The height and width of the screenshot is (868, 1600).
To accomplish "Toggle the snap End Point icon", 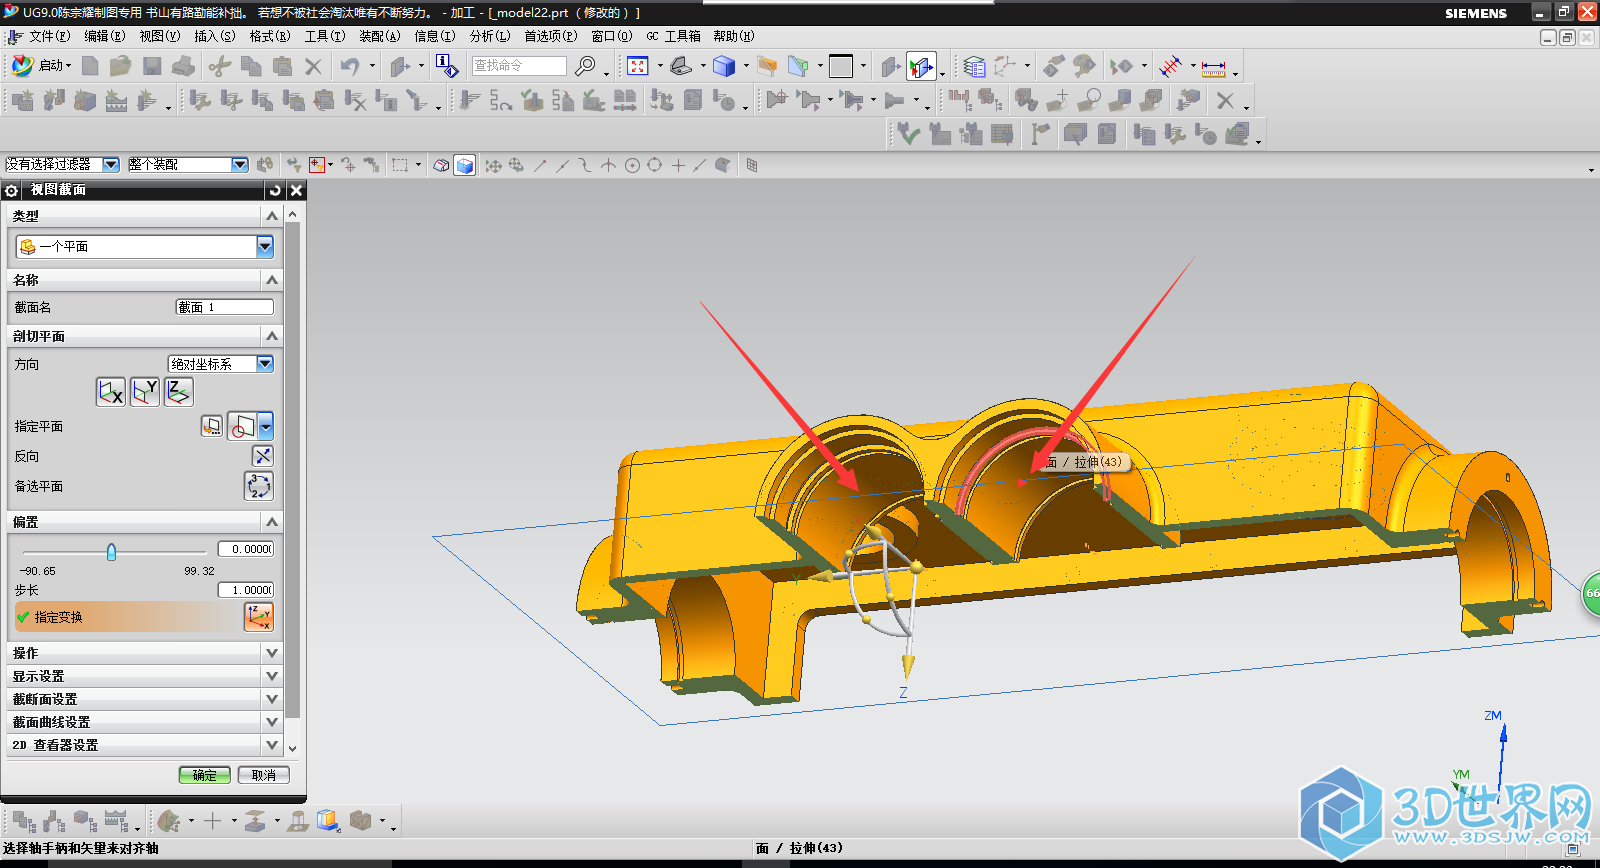I will [x=540, y=165].
